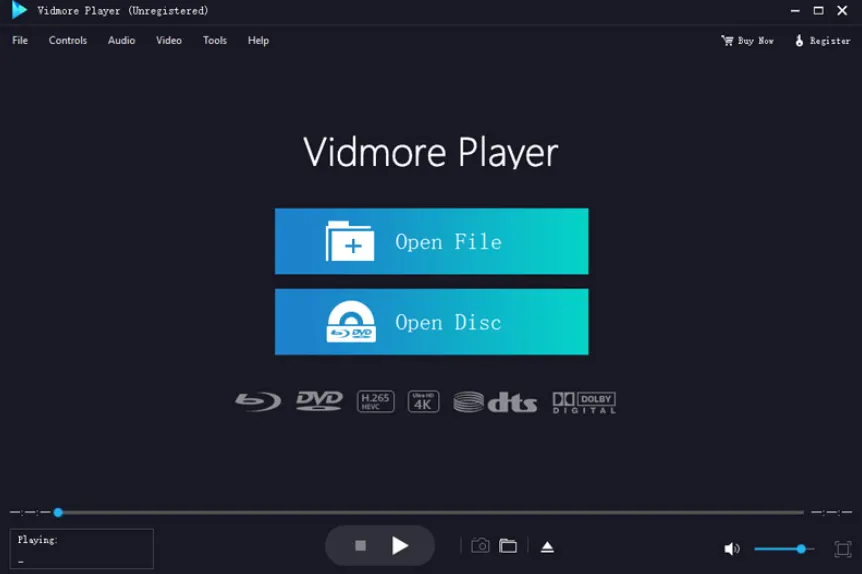Close the Vidmore Player window

(842, 10)
